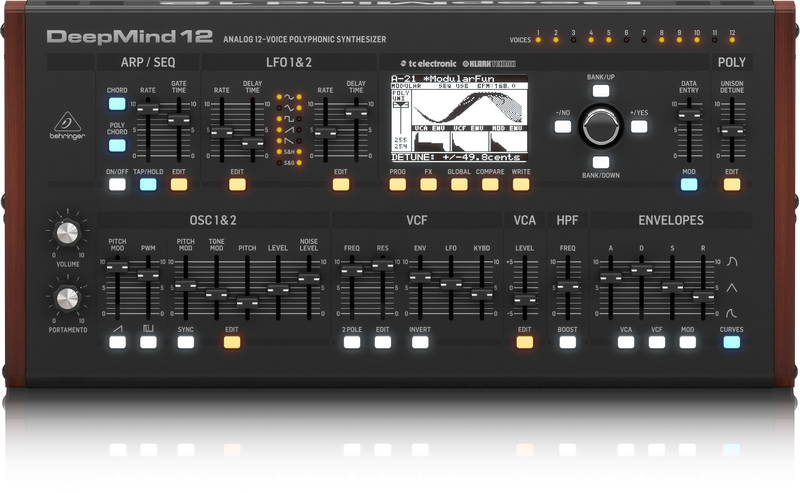This screenshot has width=800, height=493.
Task: Click the envelope Release (R) slider
Action: tap(703, 297)
